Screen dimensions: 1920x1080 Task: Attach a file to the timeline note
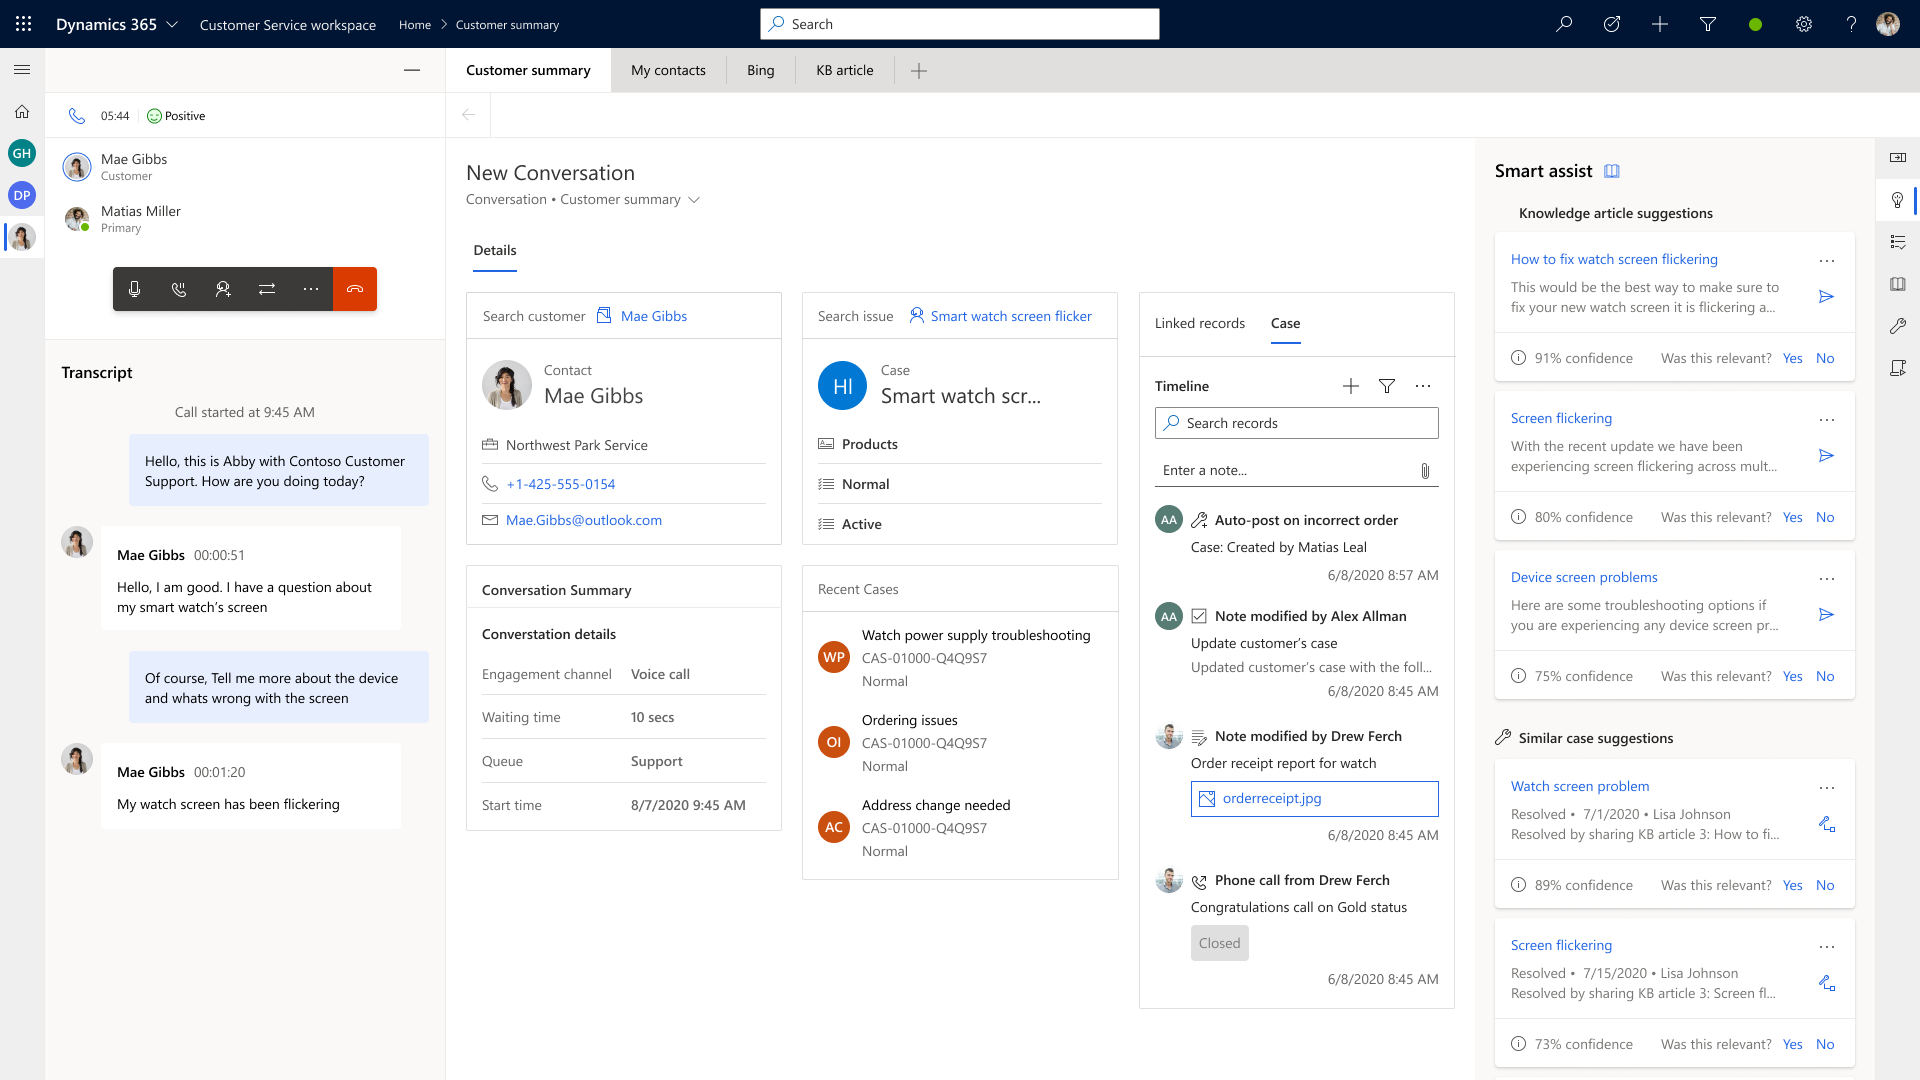pyautogui.click(x=1426, y=471)
